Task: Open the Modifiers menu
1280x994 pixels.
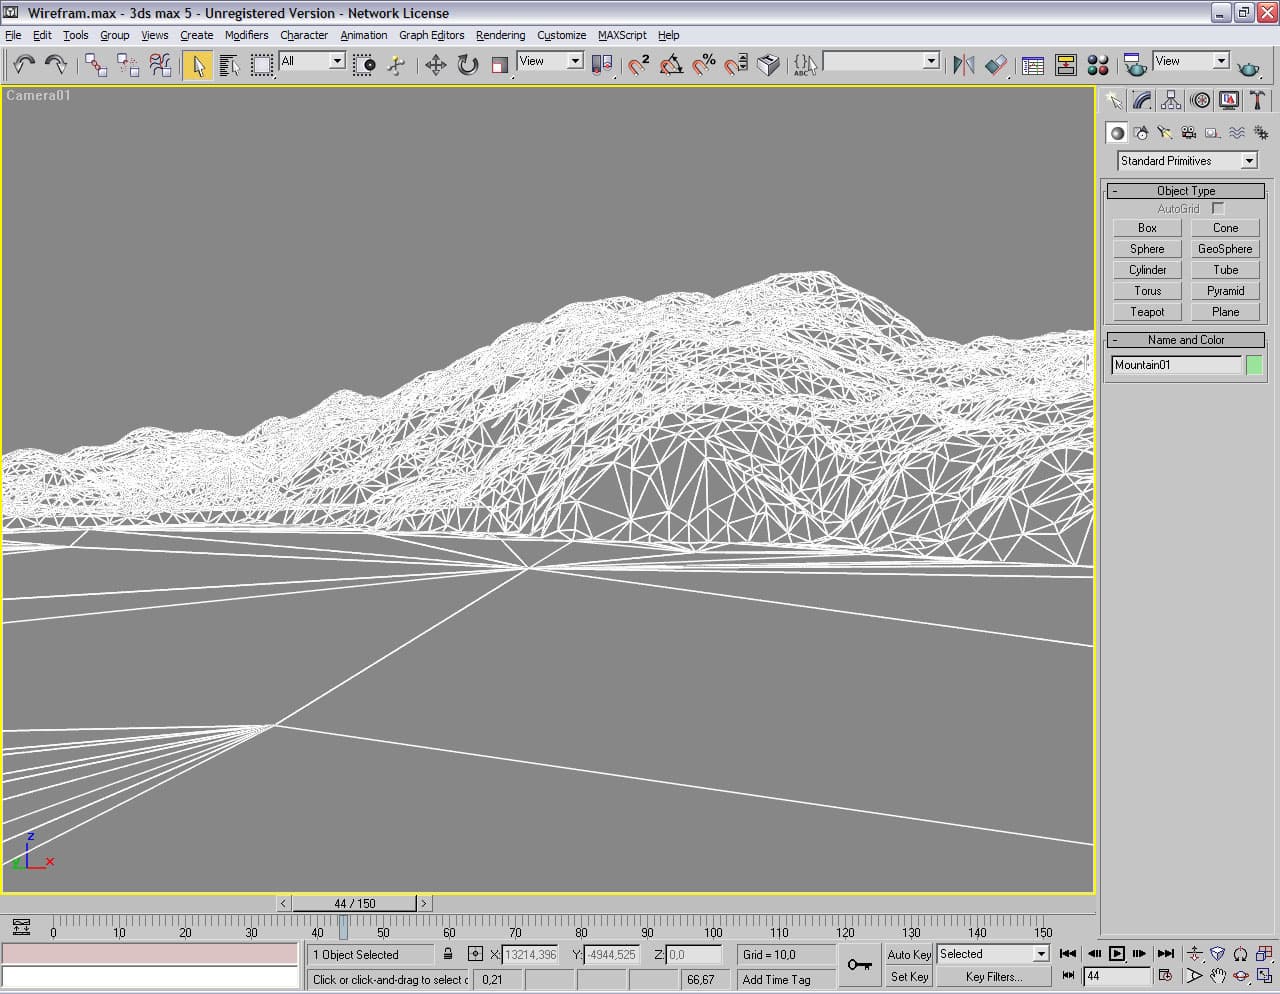Action: 246,35
